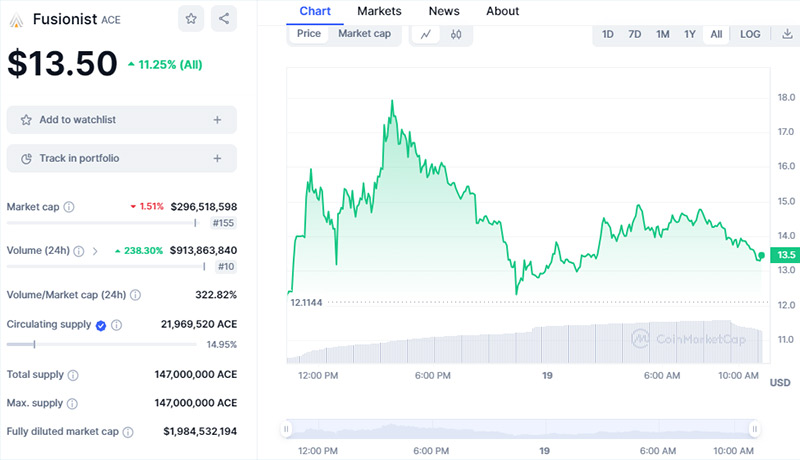800x460 pixels.
Task: Switch to candlestick chart icon
Action: click(x=456, y=34)
